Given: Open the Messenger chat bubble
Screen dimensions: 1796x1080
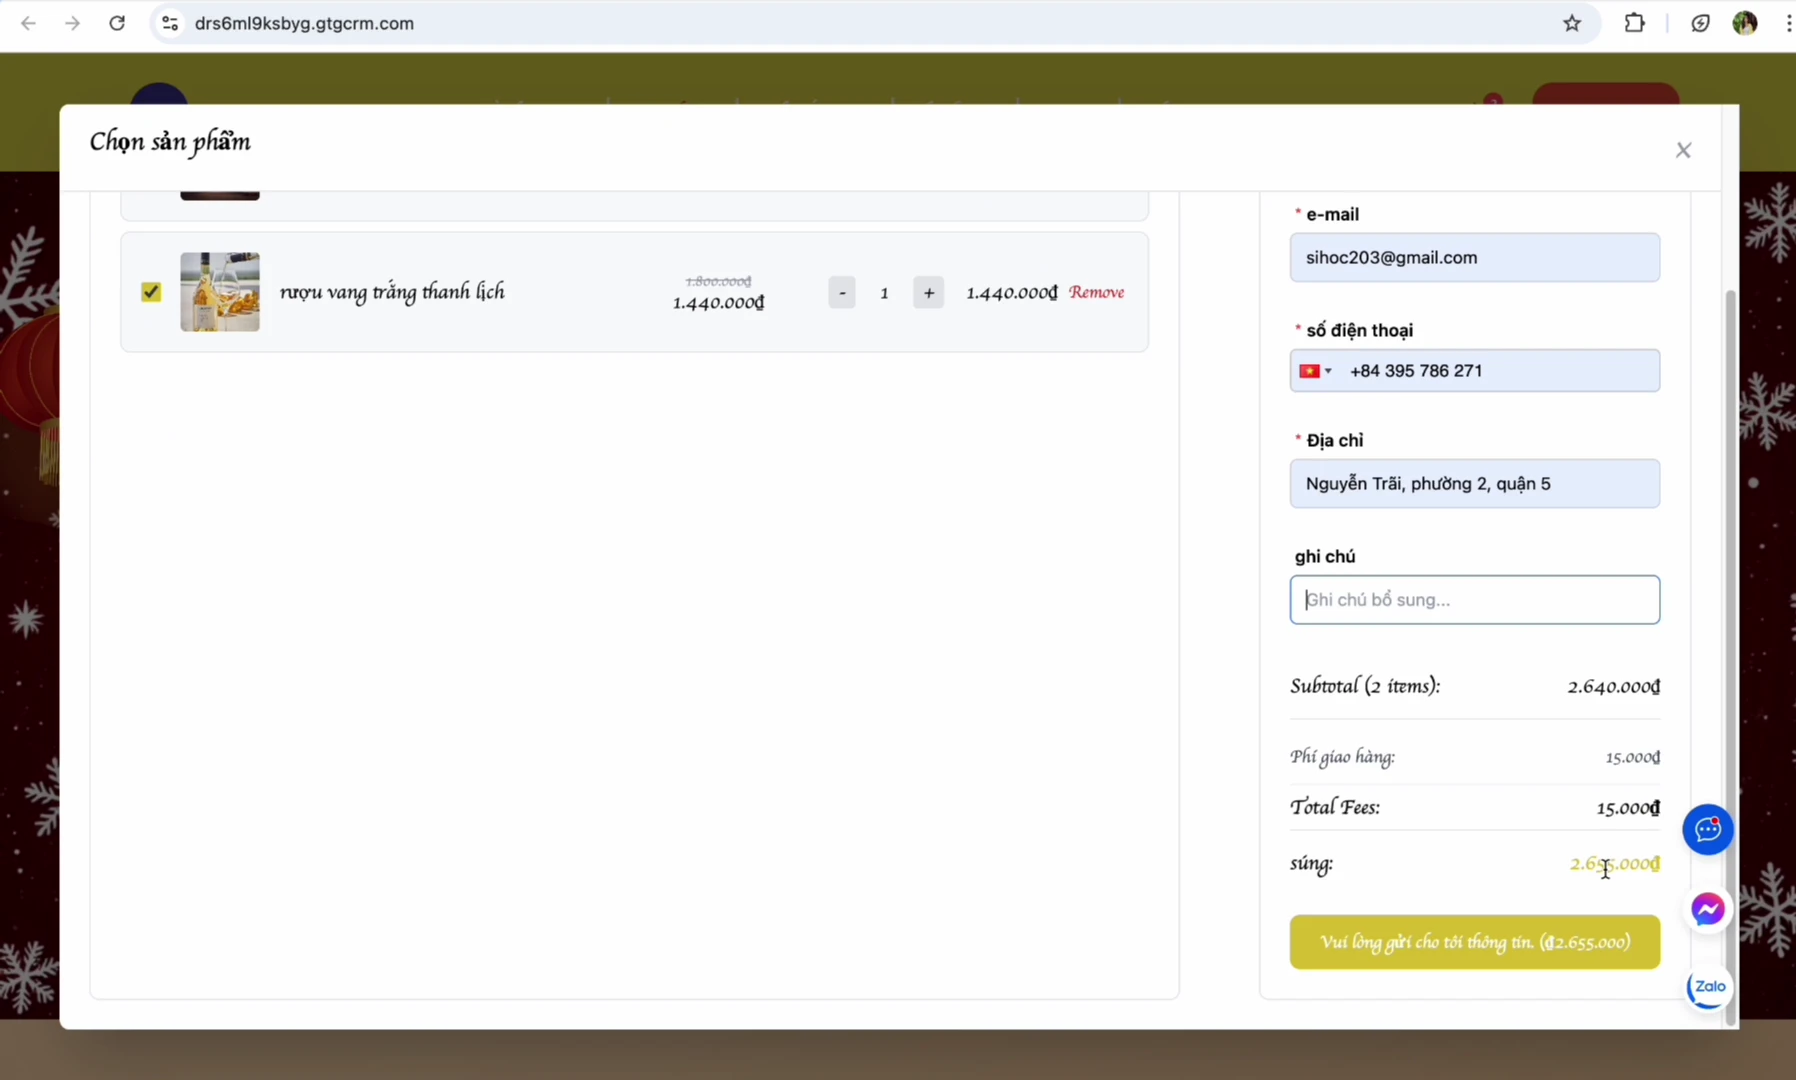Looking at the screenshot, I should tap(1708, 909).
